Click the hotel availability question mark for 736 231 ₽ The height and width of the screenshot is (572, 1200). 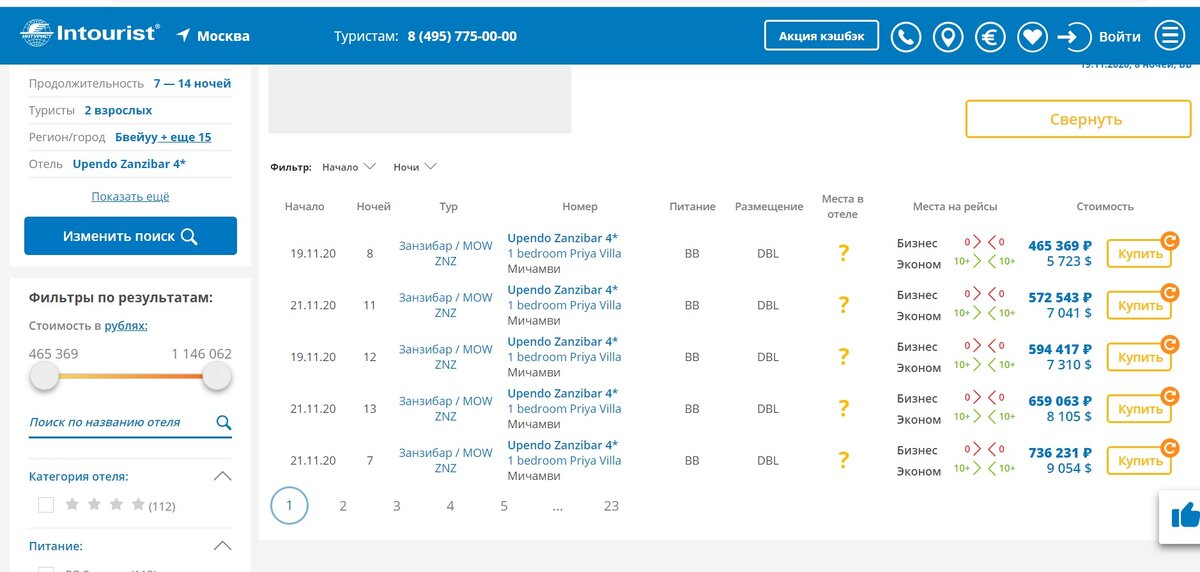point(843,460)
